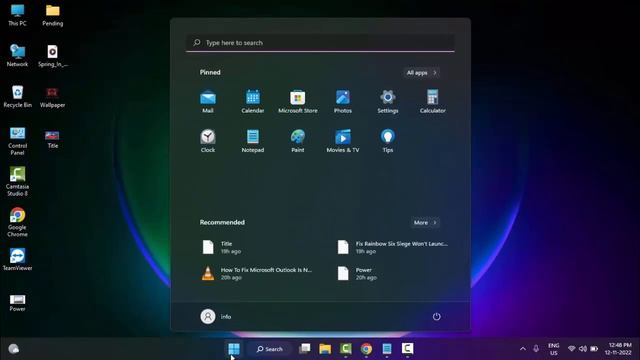
Task: Open File Explorer from the taskbar
Action: (325, 349)
